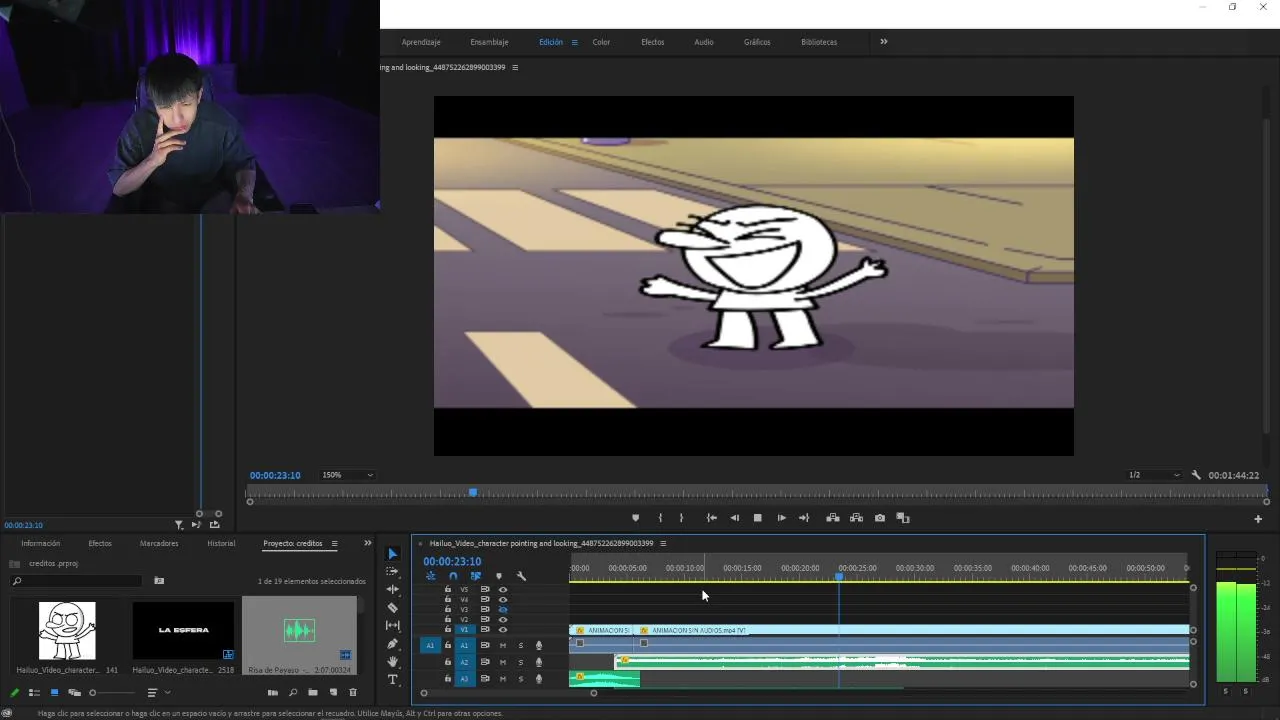
Task: Click the Extract button
Action: (856, 518)
